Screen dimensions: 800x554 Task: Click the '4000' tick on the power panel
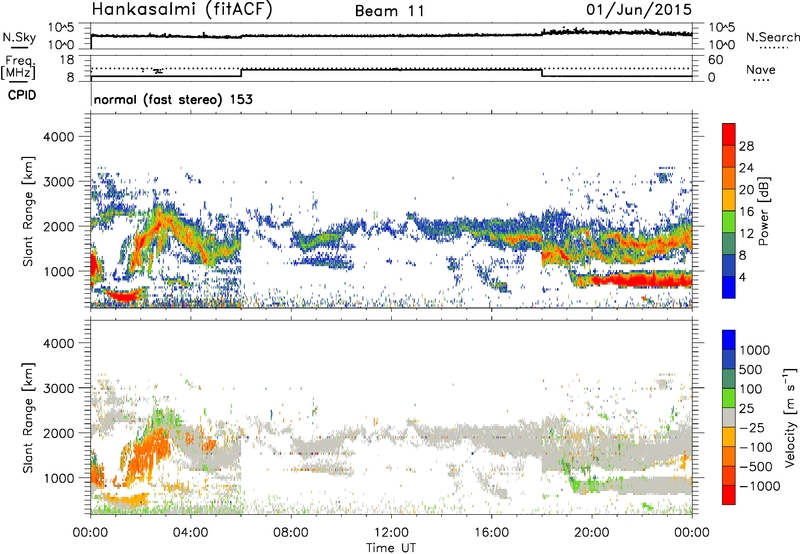(58, 137)
